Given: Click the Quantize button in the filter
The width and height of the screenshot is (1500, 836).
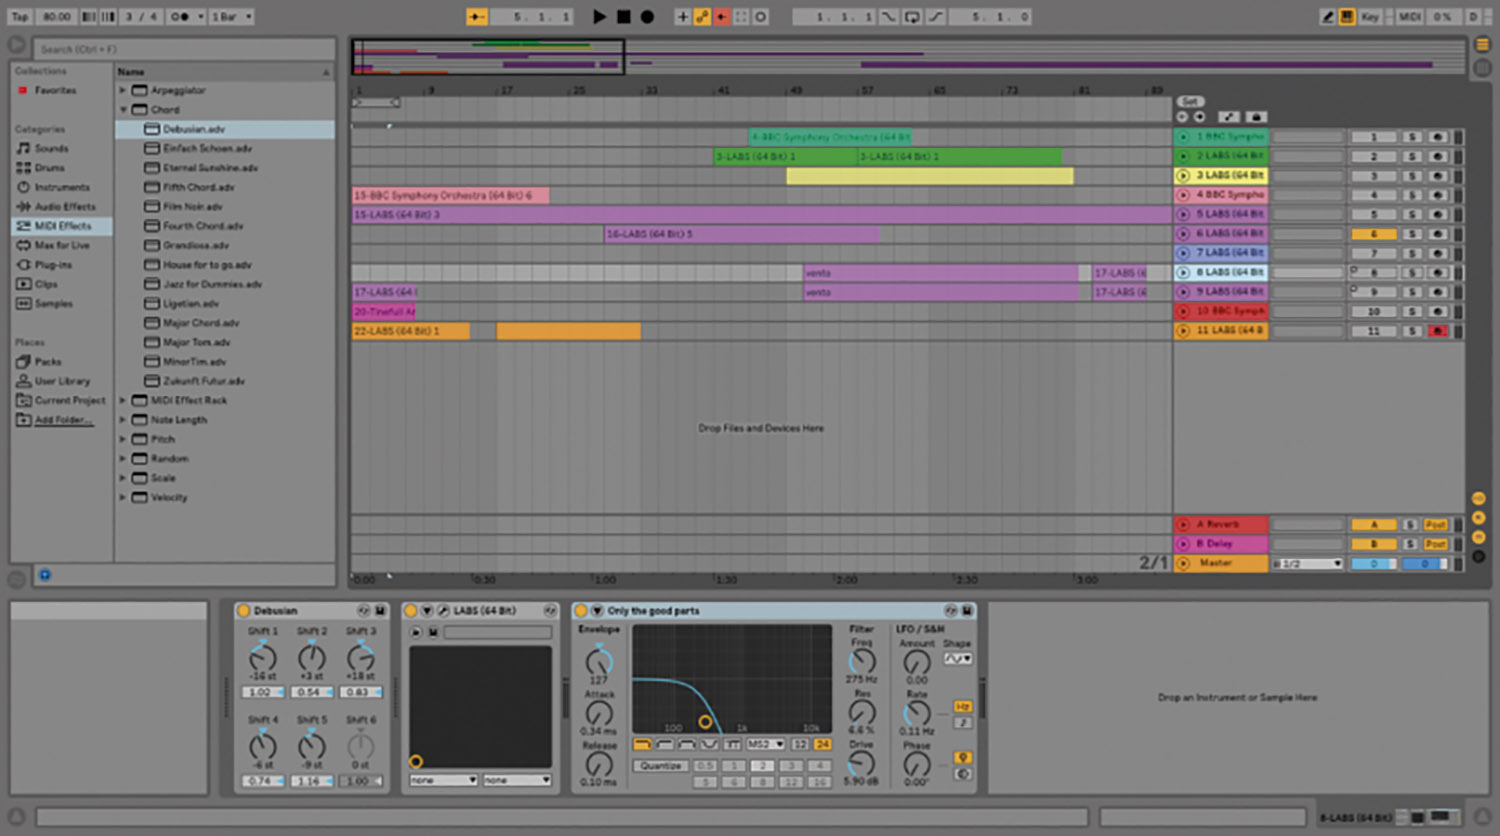Looking at the screenshot, I should (x=660, y=766).
